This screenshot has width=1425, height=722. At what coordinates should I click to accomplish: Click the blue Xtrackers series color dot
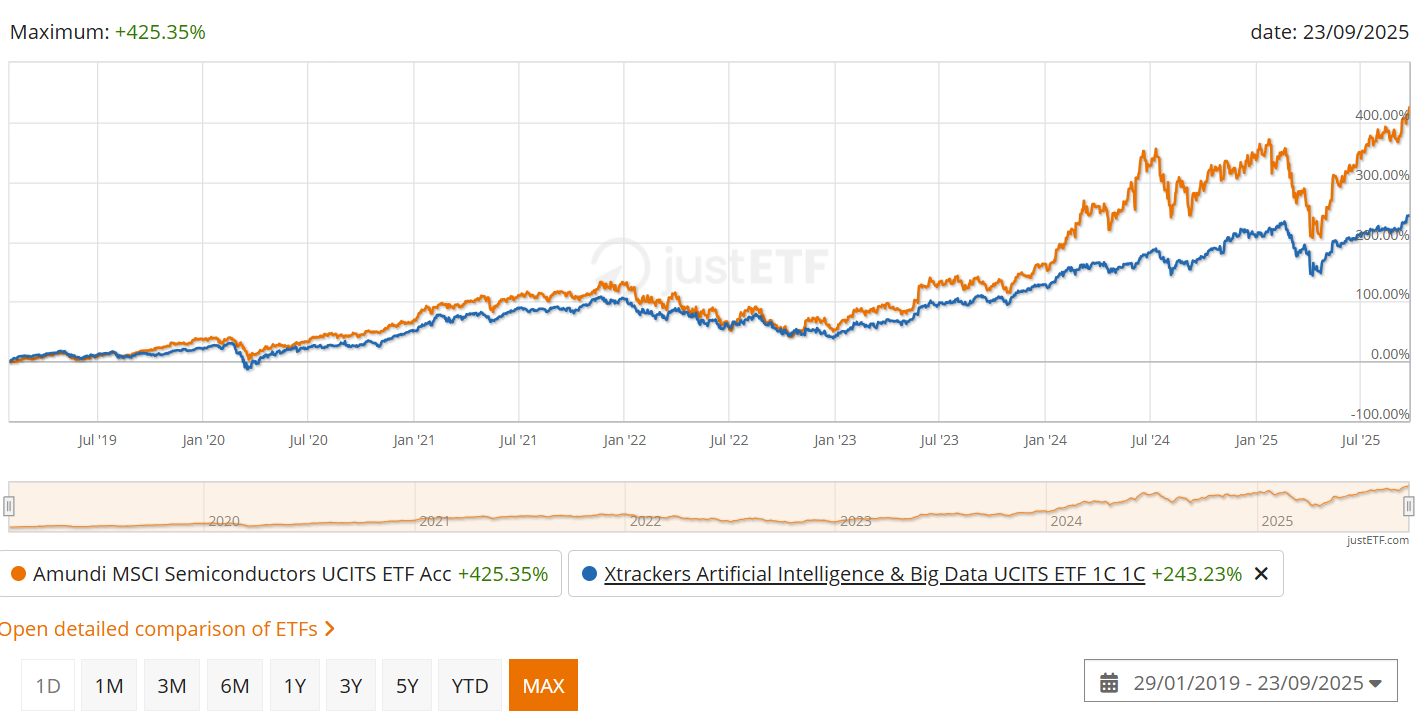coord(589,574)
